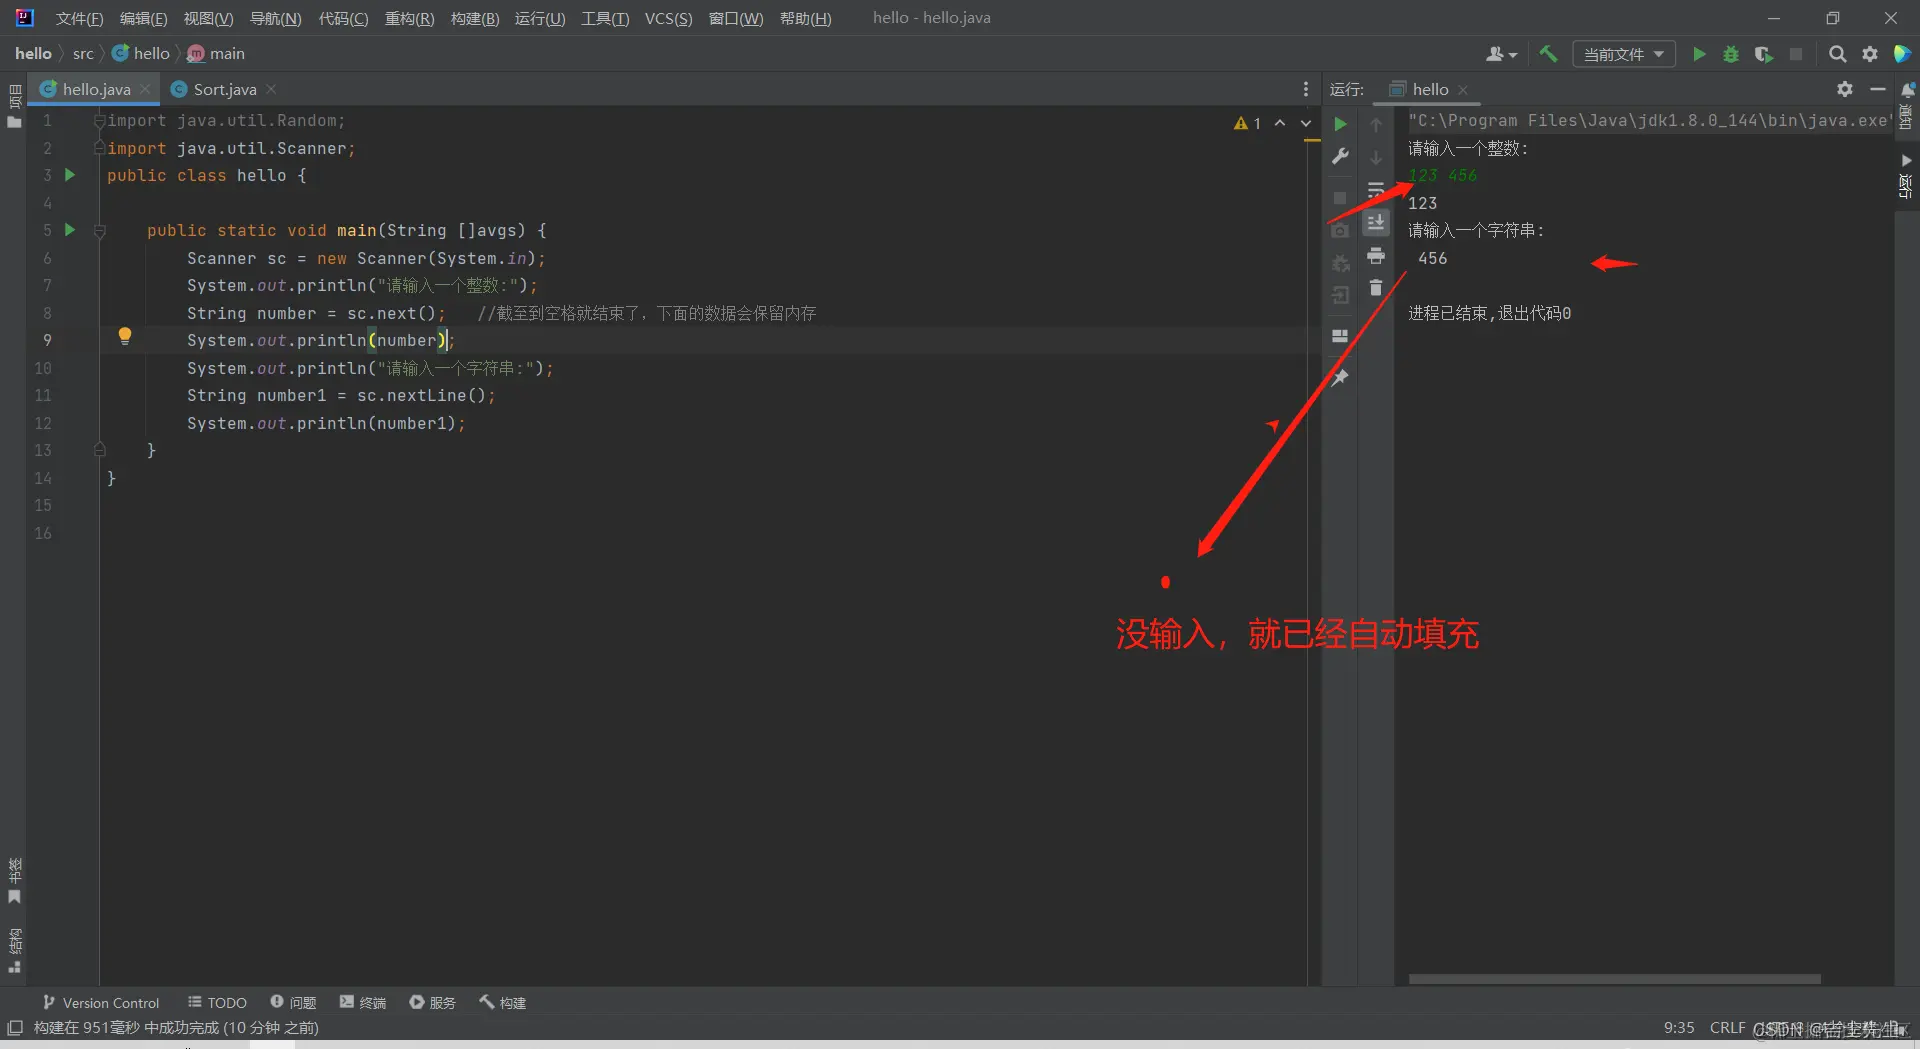The width and height of the screenshot is (1920, 1049).
Task: Collapse the import block on line 1
Action: 99,121
